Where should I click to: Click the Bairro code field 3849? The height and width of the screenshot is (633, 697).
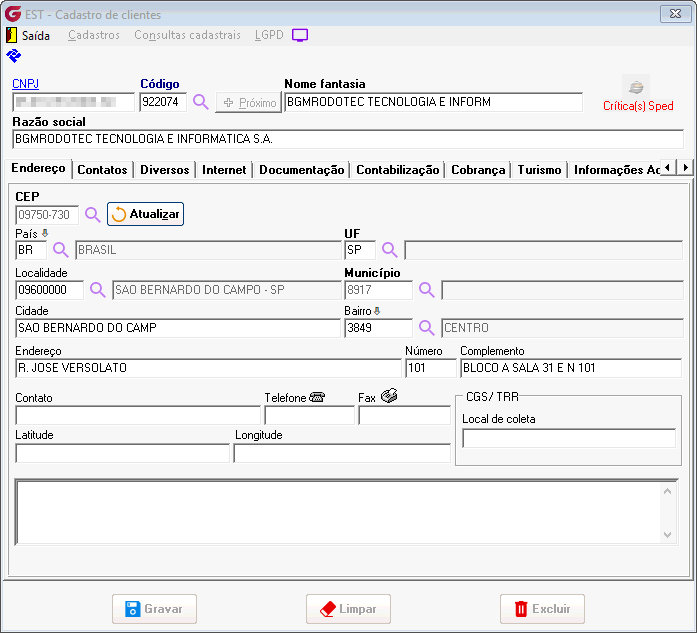pos(378,328)
